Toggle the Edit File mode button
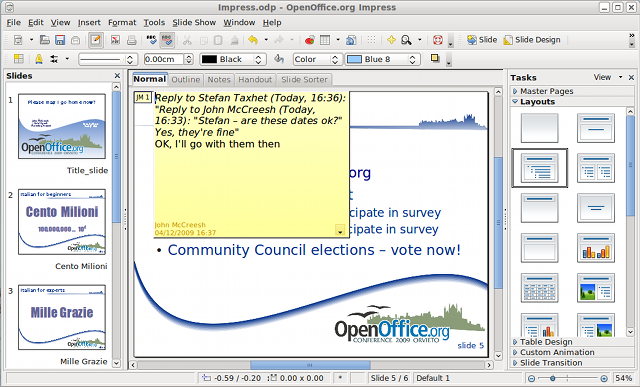This screenshot has width=640, height=387. pos(96,40)
